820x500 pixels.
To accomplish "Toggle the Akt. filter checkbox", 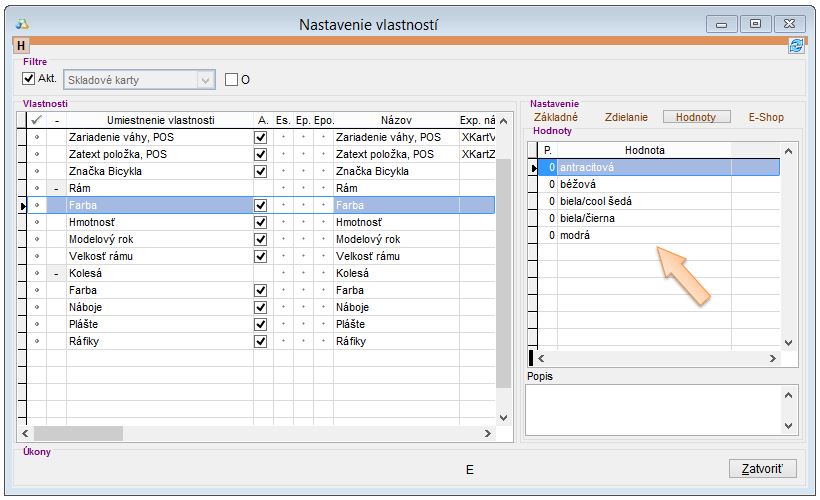I will [x=29, y=79].
